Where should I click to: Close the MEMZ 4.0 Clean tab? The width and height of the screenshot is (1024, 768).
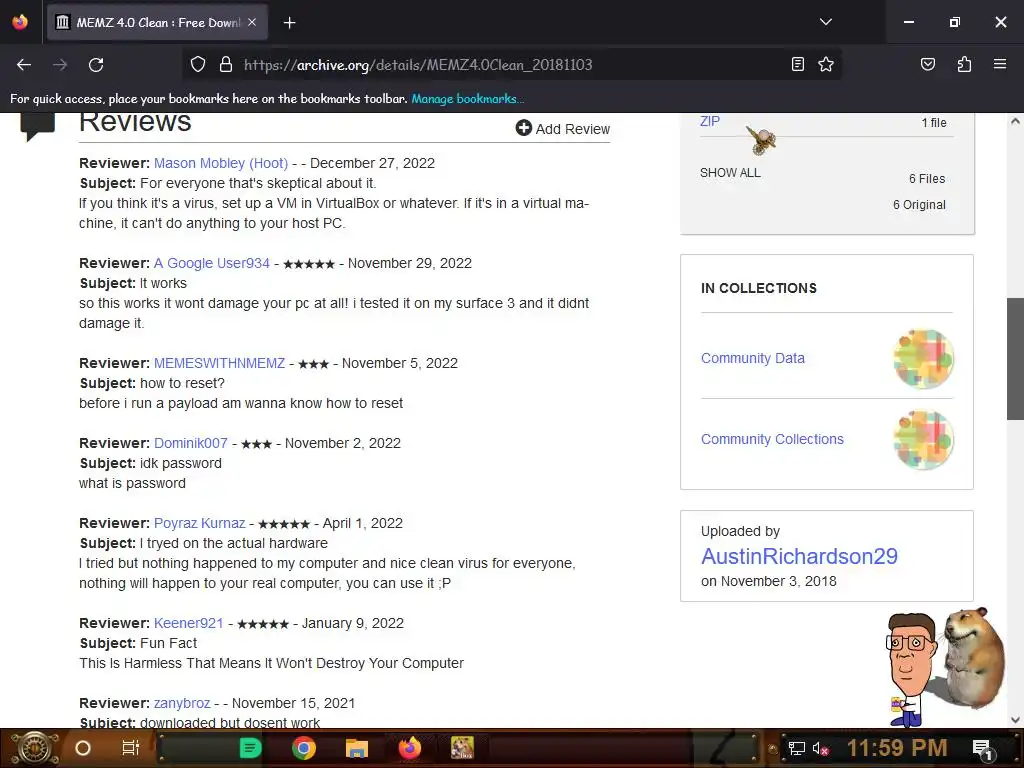tap(252, 22)
